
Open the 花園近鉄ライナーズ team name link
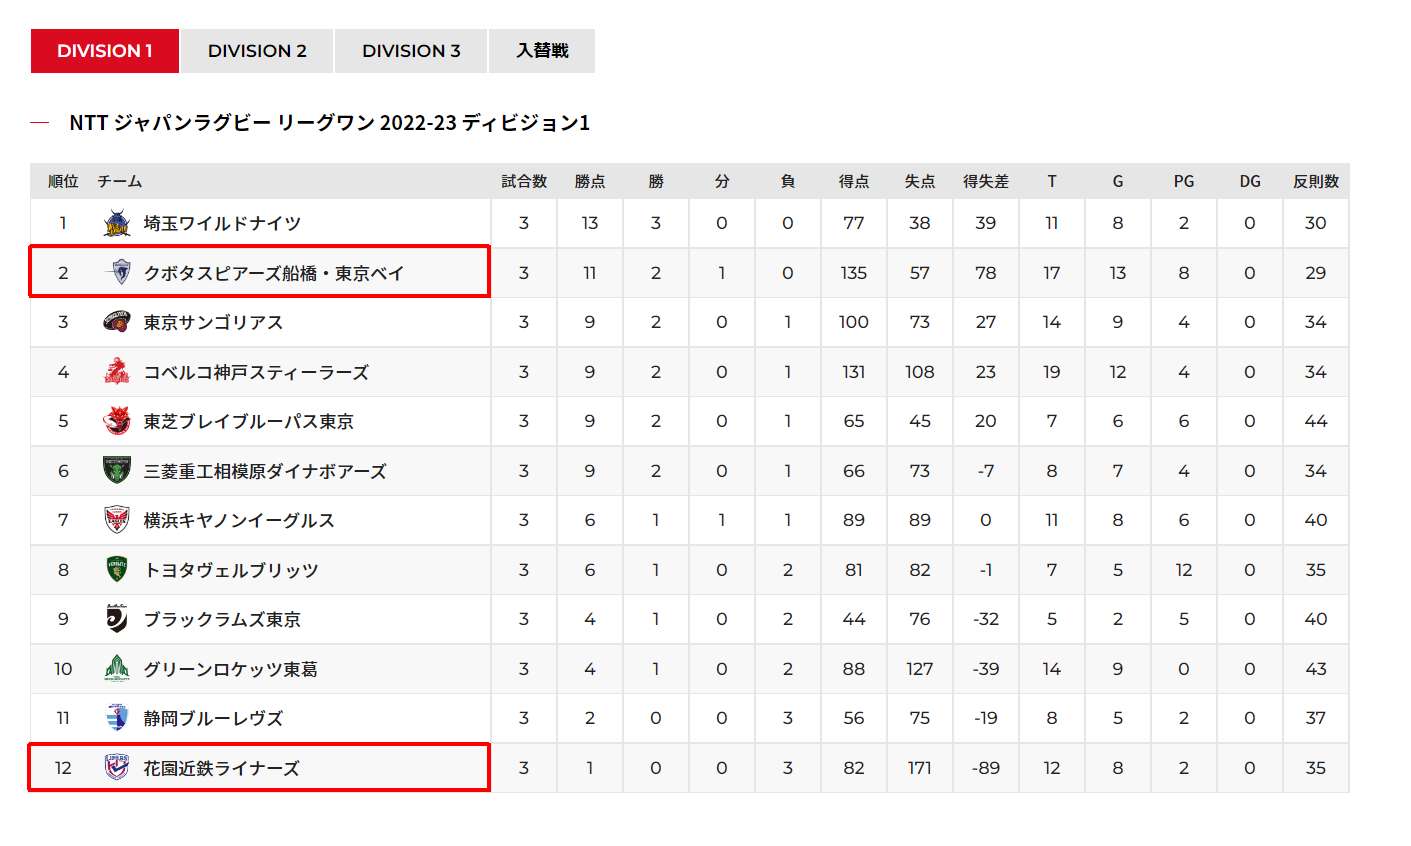point(221,768)
